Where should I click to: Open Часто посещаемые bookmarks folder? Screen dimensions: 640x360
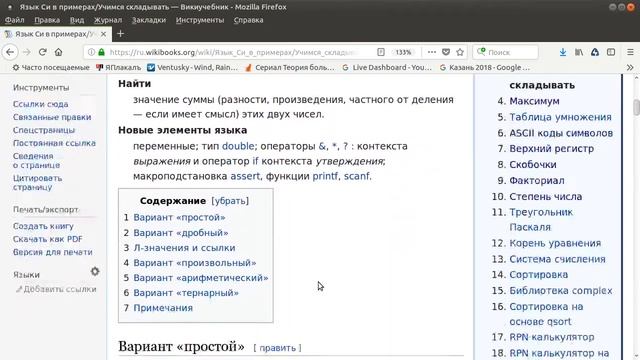coord(51,67)
